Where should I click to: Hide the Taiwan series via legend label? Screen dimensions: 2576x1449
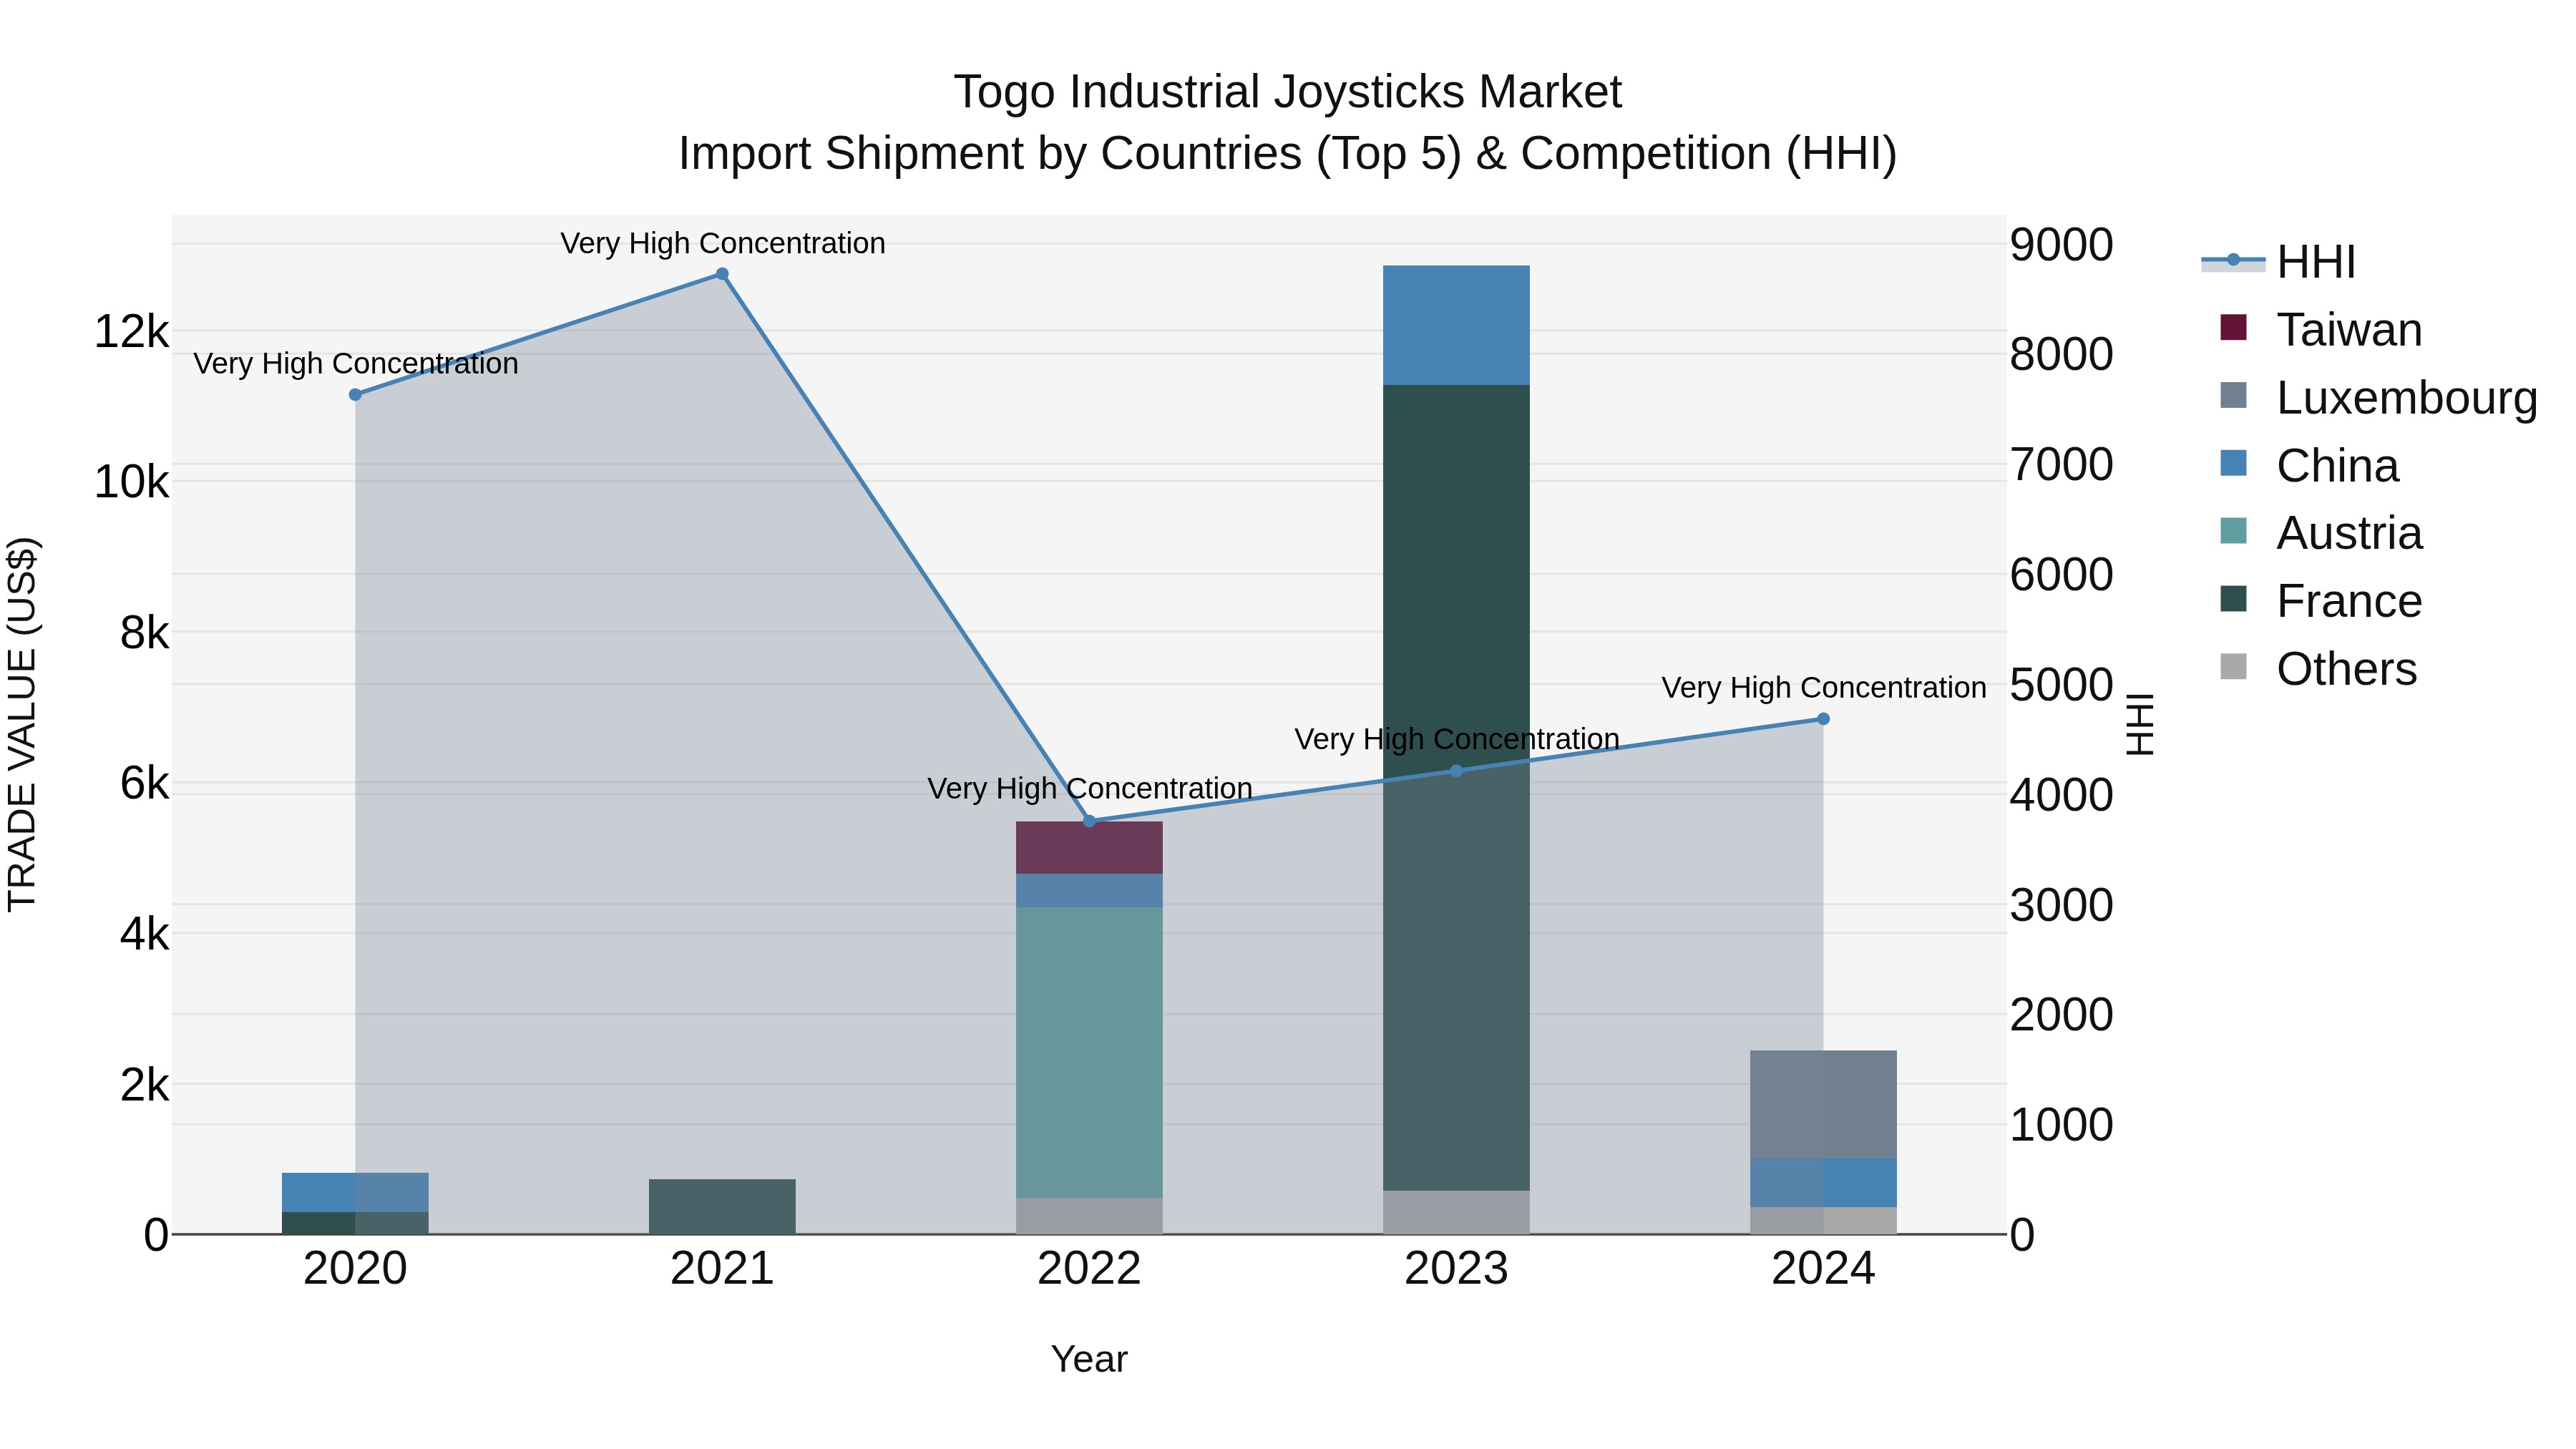[x=2349, y=330]
